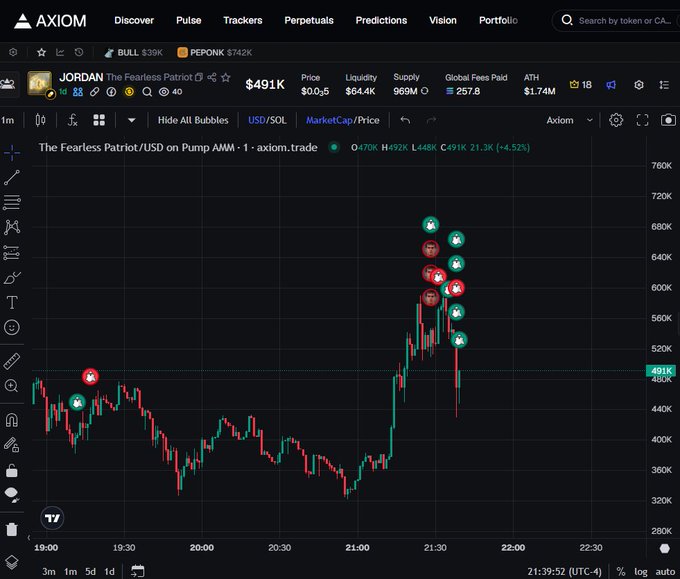Open candlestick chart style selector
Image resolution: width=680 pixels, height=579 pixels.
[x=40, y=120]
